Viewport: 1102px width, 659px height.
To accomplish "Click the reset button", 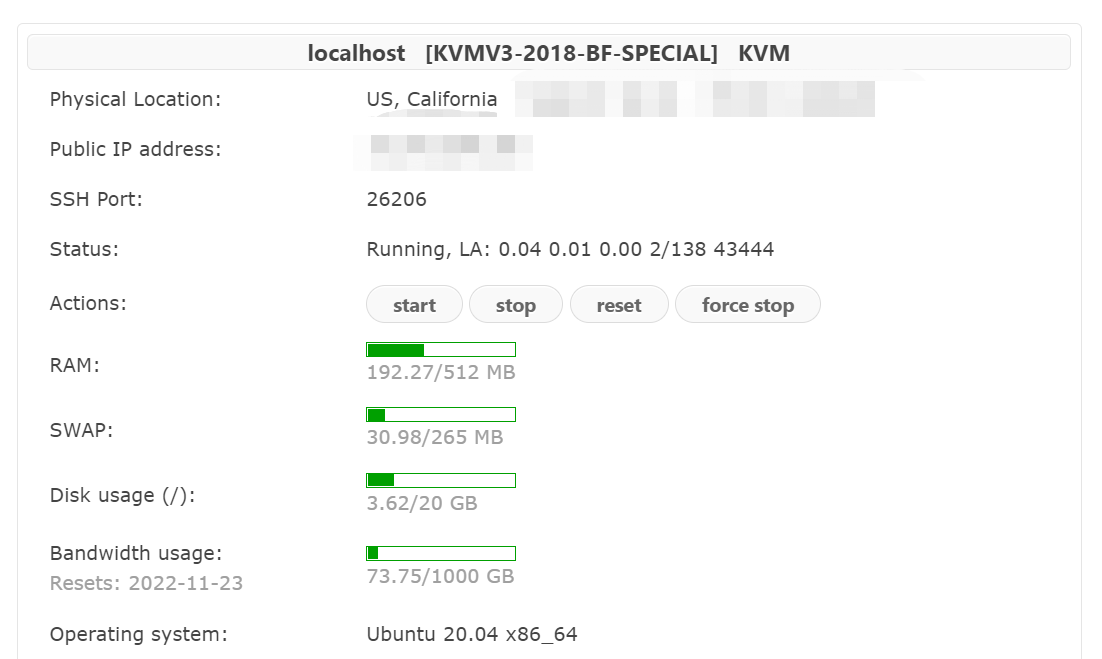I will coord(618,305).
